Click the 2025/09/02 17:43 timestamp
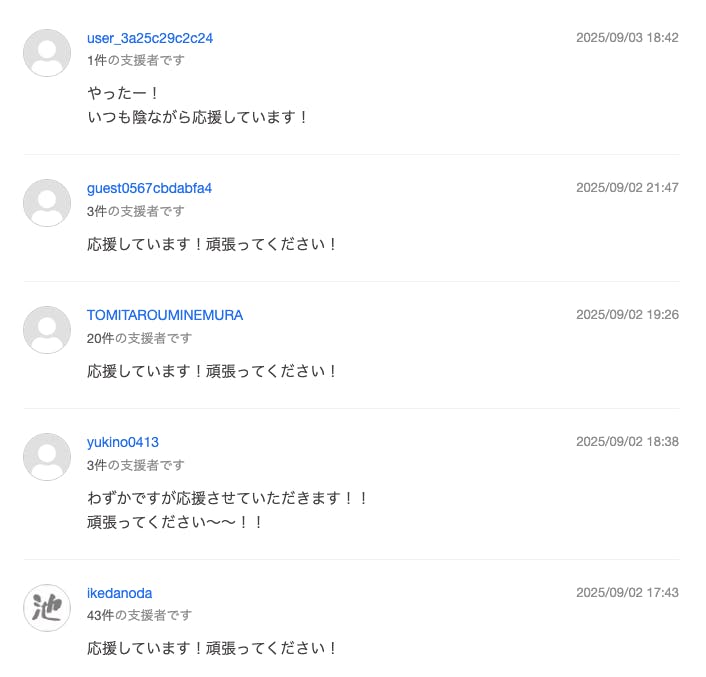706x677 pixels. pyautogui.click(x=627, y=593)
